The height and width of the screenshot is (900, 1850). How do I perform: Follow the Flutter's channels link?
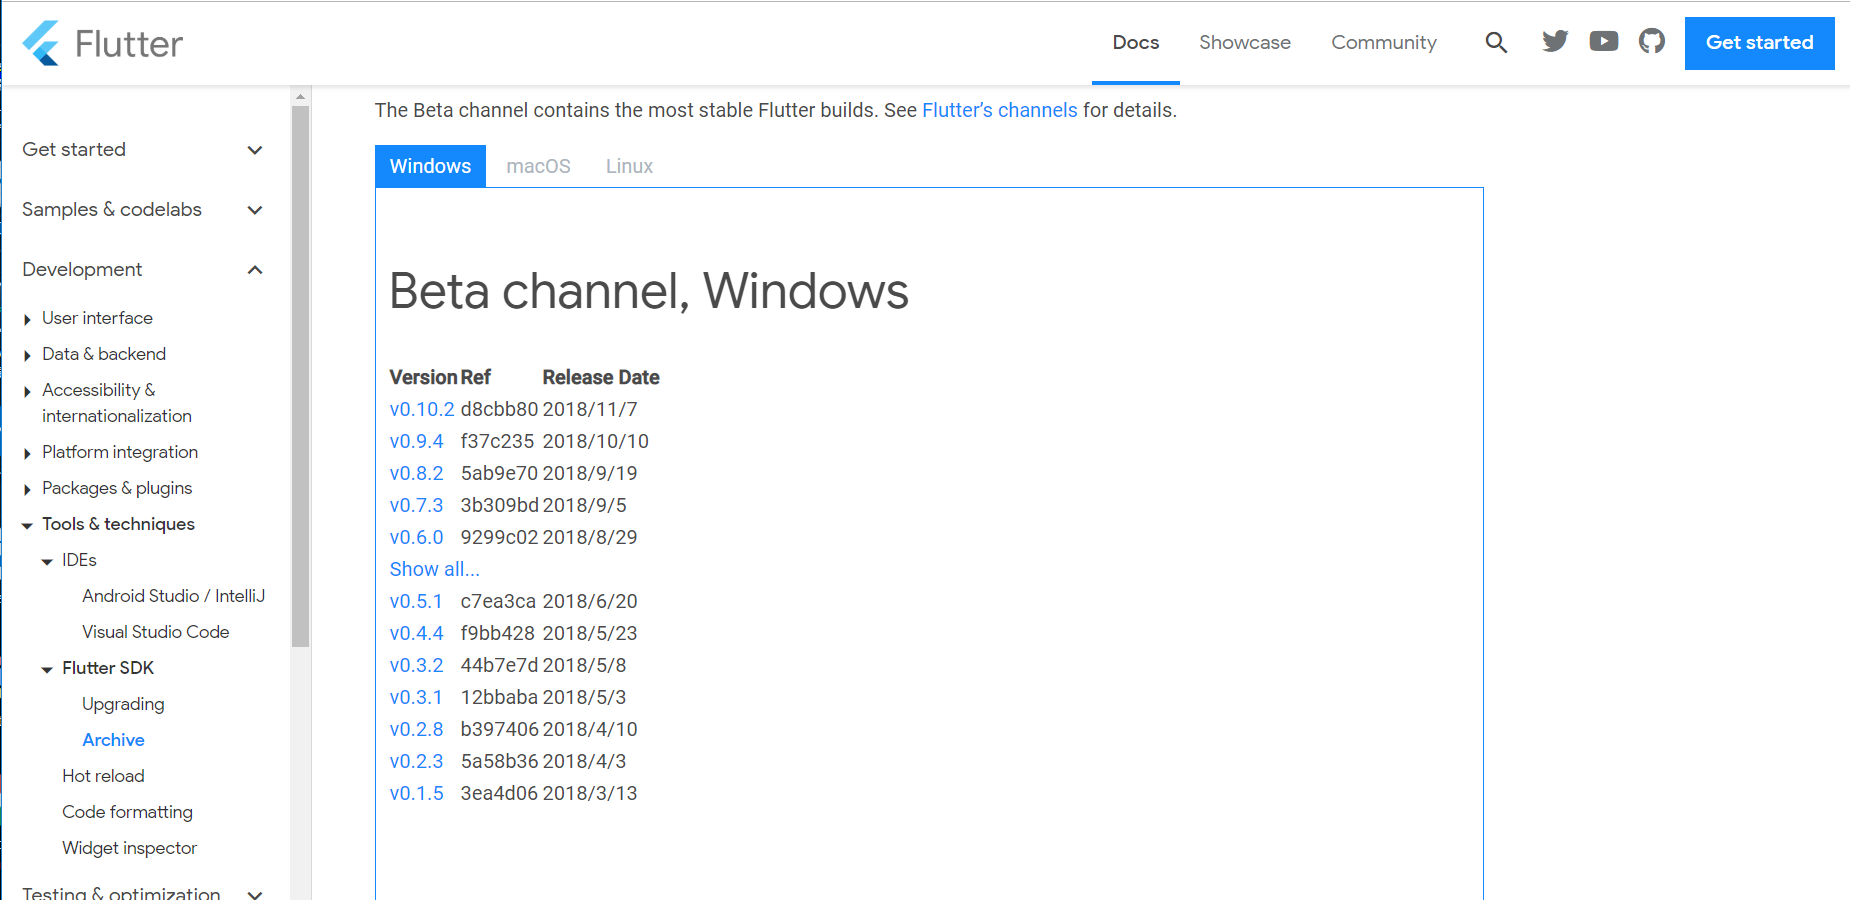click(x=999, y=110)
